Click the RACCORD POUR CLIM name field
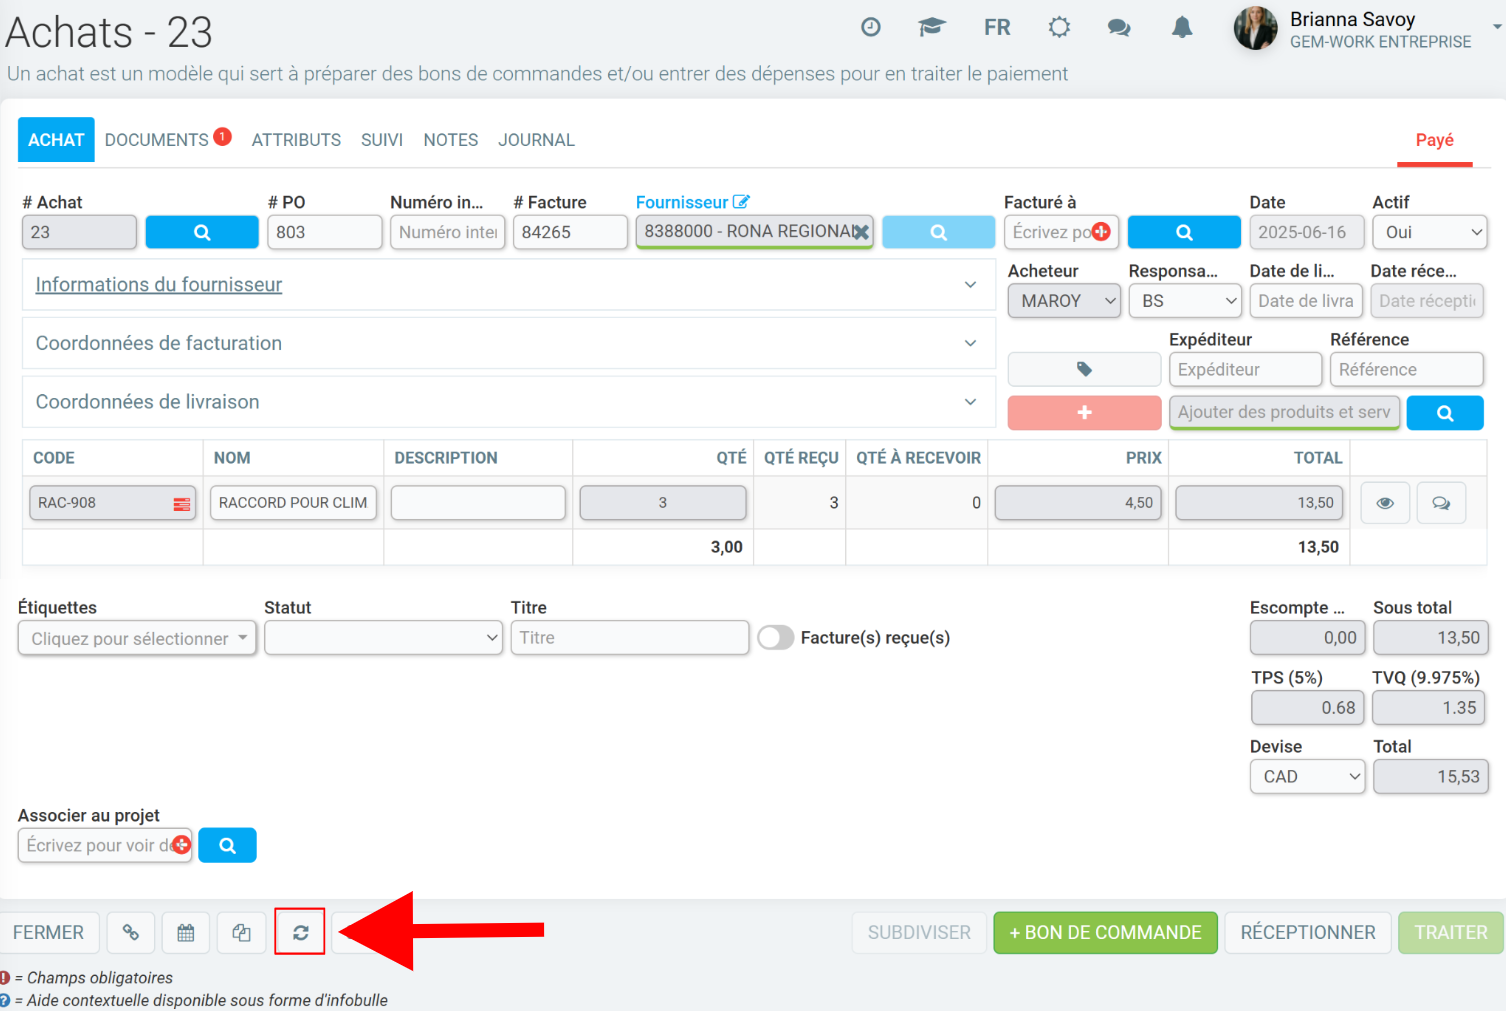The image size is (1506, 1011). tap(293, 503)
